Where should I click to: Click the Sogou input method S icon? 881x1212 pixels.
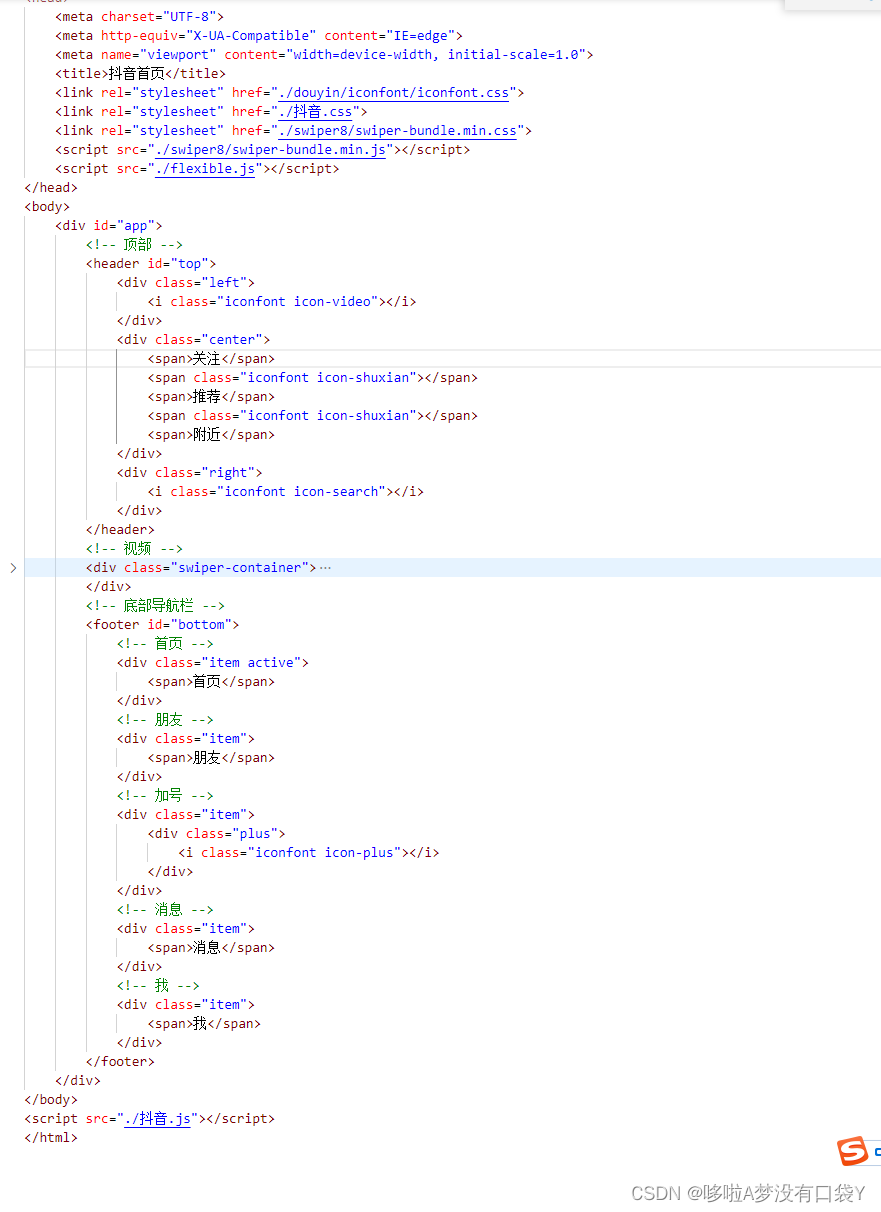pyautogui.click(x=852, y=1151)
